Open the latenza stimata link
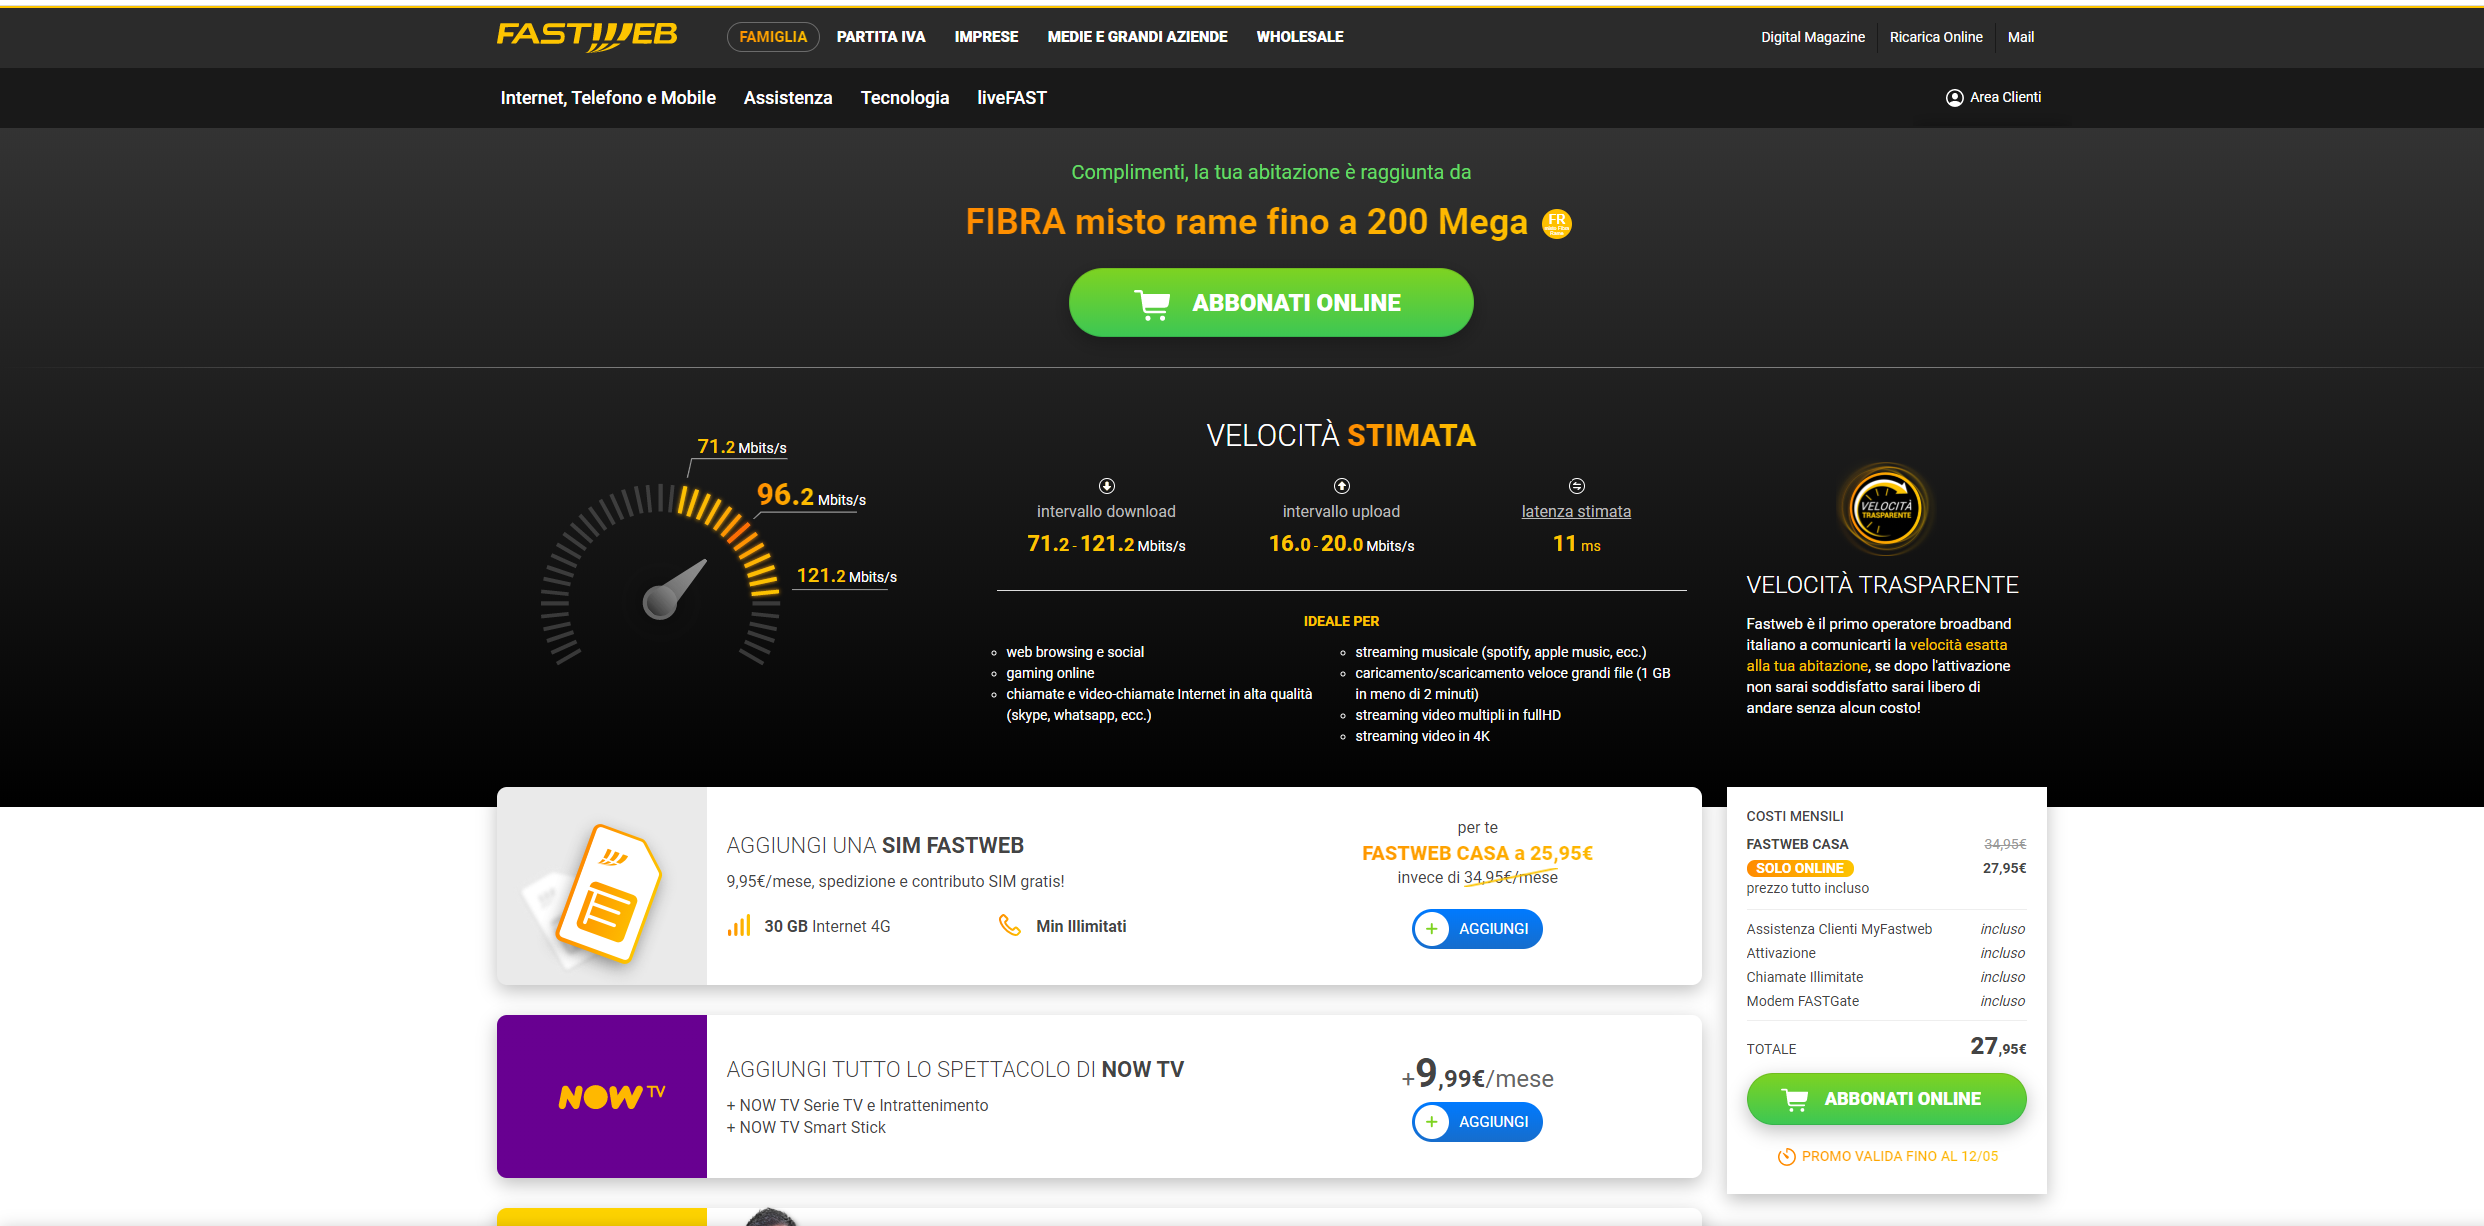 [1576, 512]
